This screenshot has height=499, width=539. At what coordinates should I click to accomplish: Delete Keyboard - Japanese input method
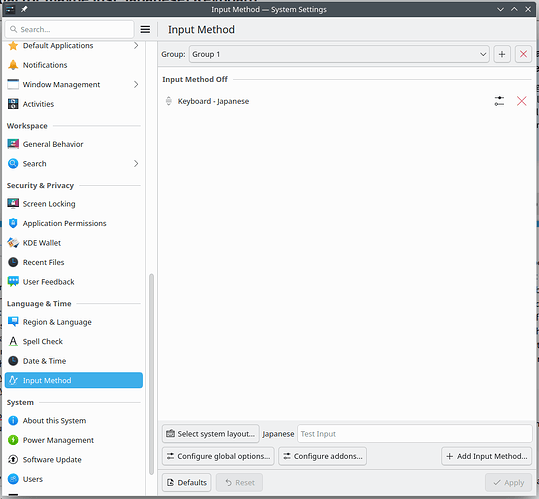coord(521,101)
